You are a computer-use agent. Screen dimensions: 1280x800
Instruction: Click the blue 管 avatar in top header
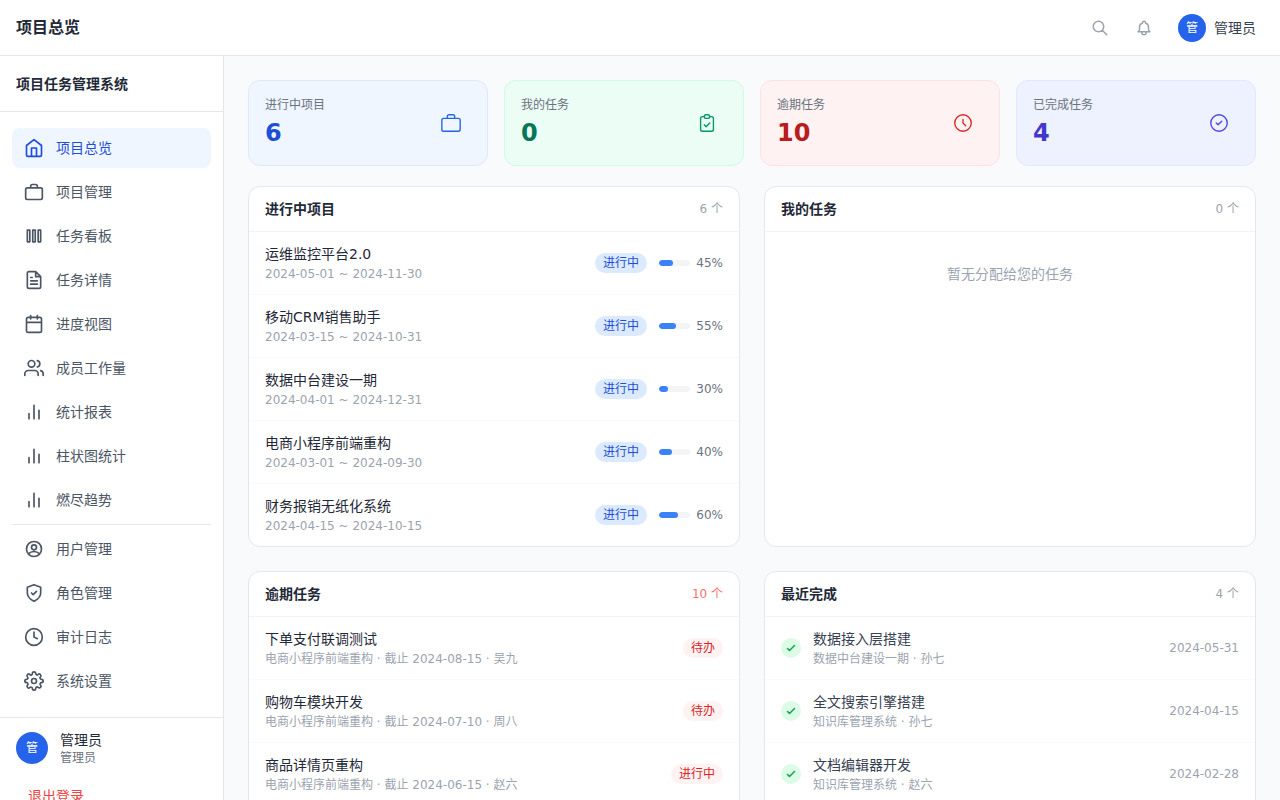pyautogui.click(x=1192, y=28)
